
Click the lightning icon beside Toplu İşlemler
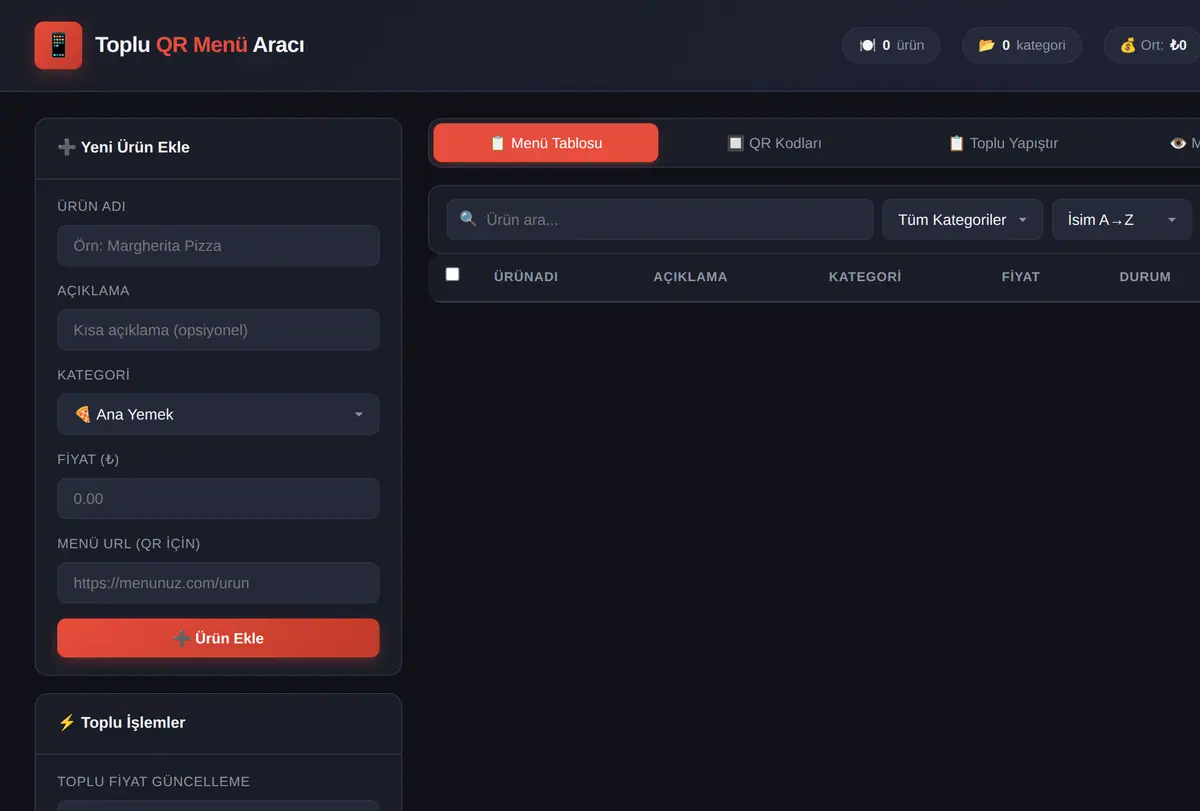coord(67,722)
